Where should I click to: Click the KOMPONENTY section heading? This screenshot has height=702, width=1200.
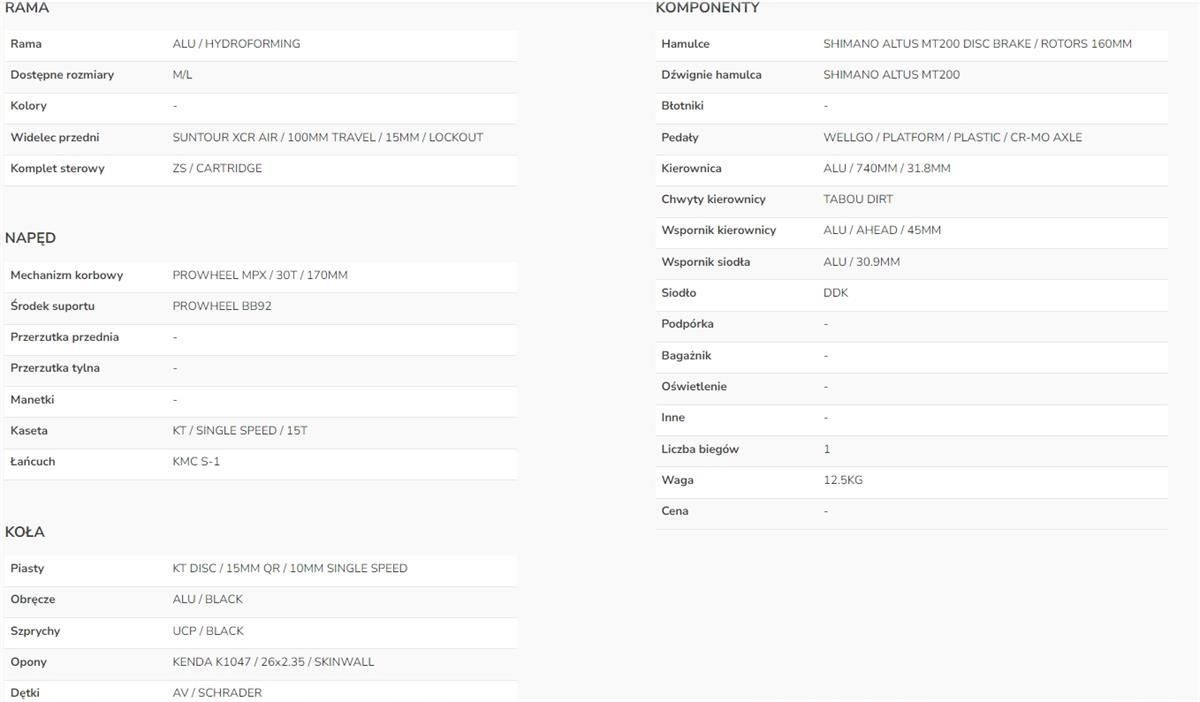(x=708, y=8)
